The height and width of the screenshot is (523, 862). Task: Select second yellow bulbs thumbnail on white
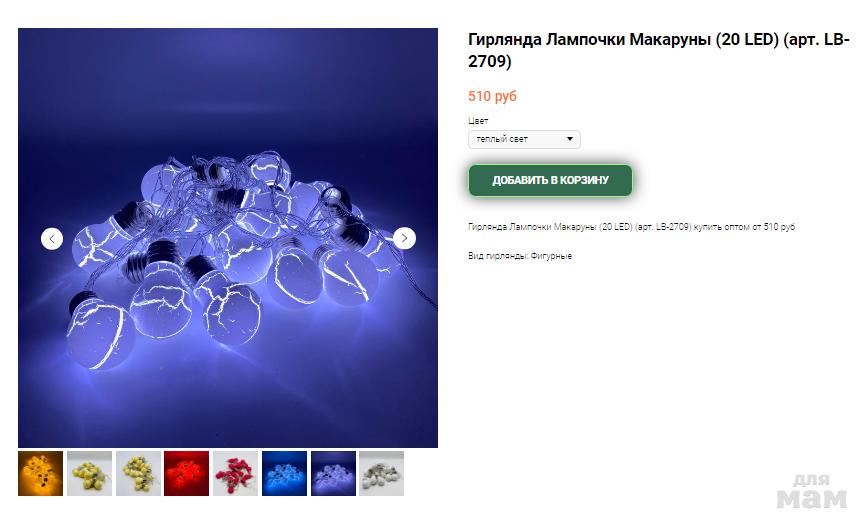138,474
